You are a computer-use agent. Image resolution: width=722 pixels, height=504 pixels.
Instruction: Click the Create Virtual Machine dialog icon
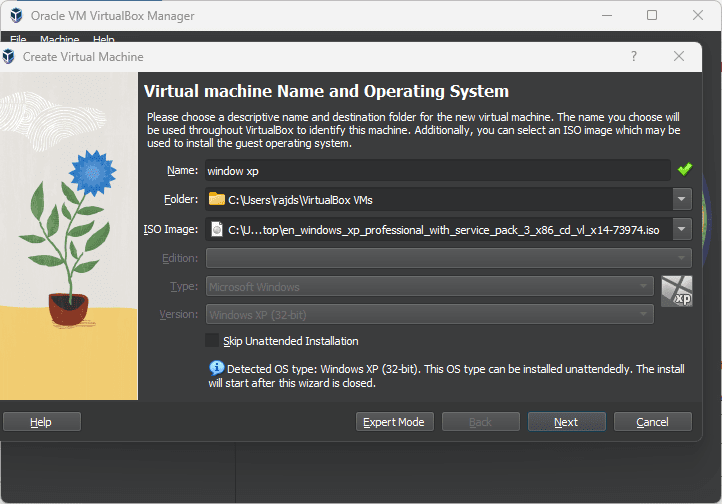coord(9,57)
